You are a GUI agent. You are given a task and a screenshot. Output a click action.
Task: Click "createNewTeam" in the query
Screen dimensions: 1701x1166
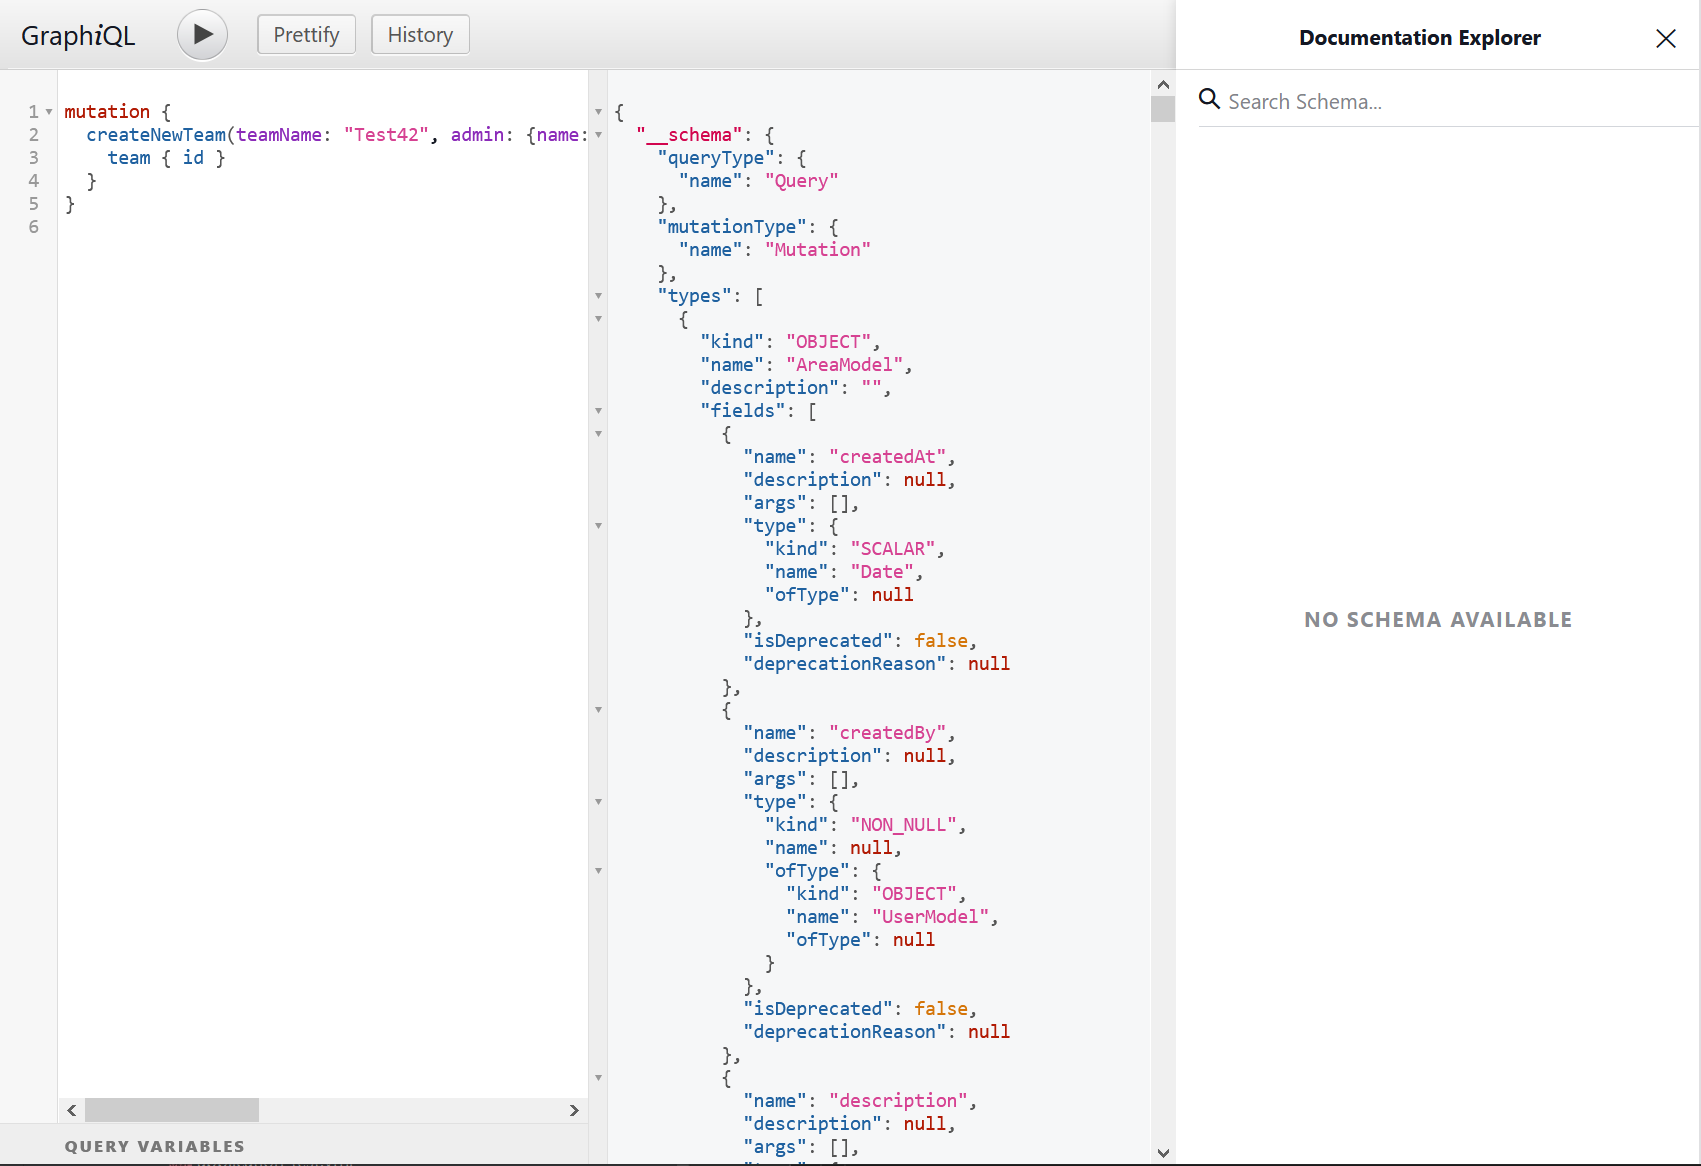[156, 135]
